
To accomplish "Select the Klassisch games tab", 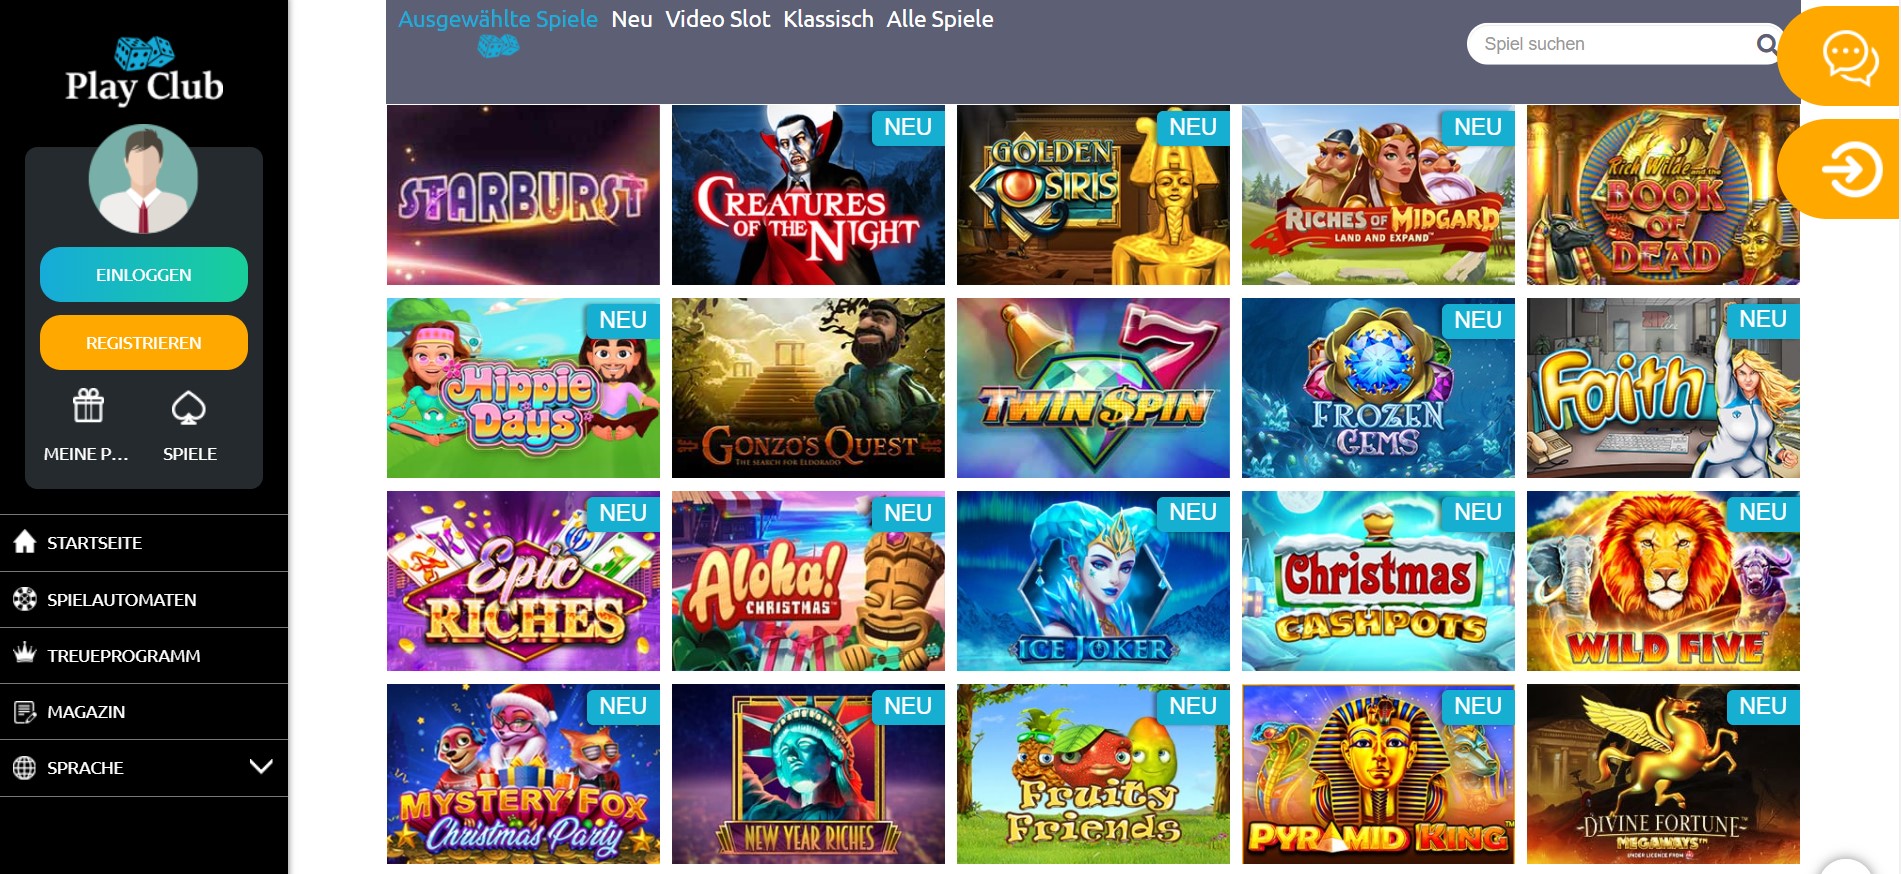I will coord(828,19).
